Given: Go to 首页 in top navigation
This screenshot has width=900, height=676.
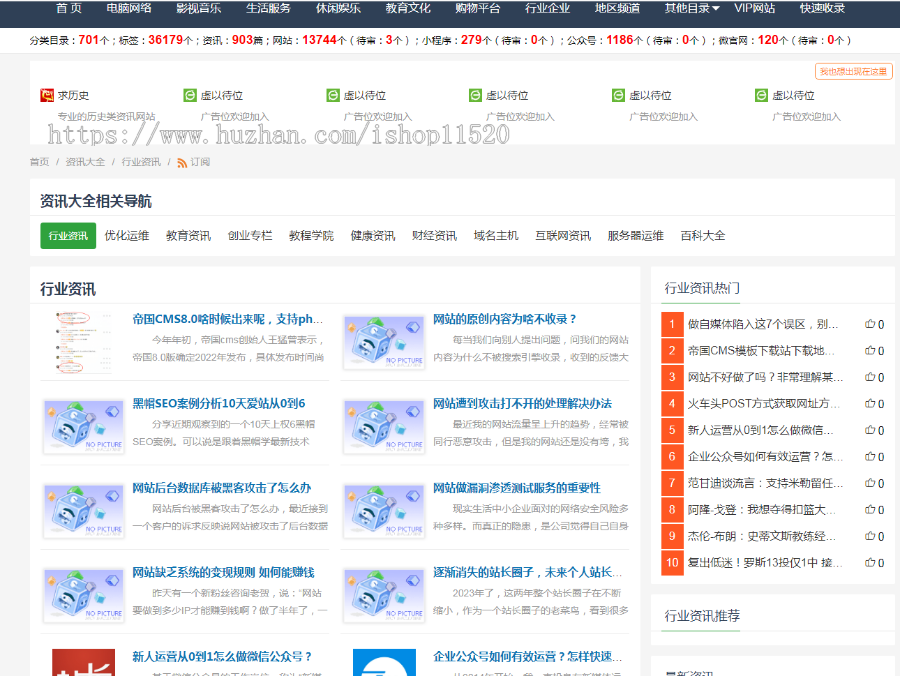Looking at the screenshot, I should [x=69, y=9].
